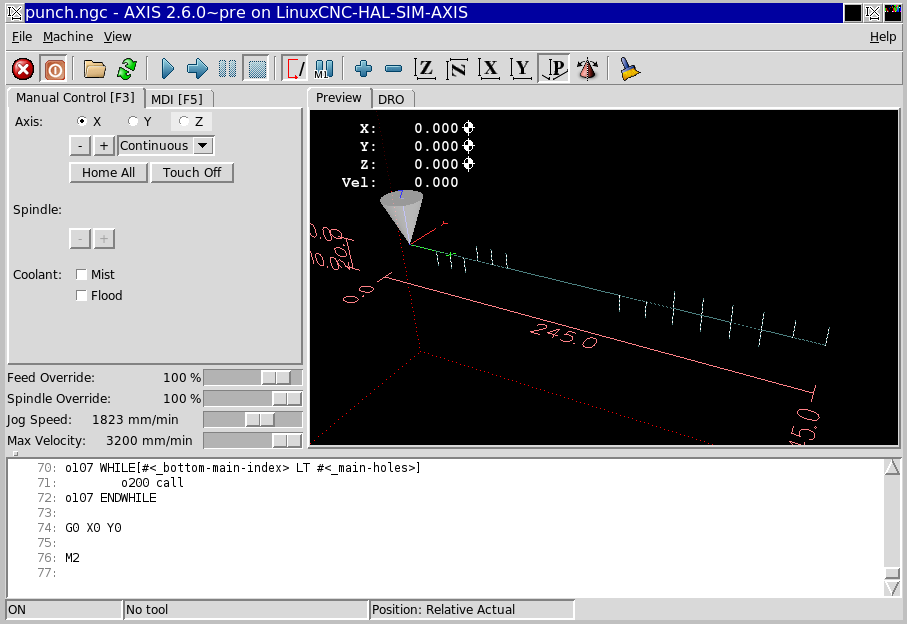The width and height of the screenshot is (907, 624).
Task: Enable Flood coolant checkbox
Action: pyautogui.click(x=82, y=296)
